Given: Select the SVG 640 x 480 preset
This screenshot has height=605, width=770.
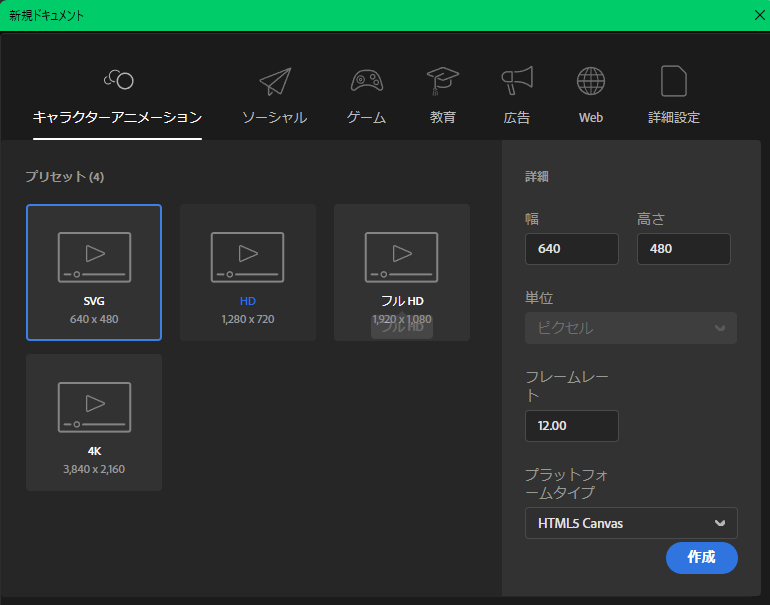Looking at the screenshot, I should pyautogui.click(x=94, y=272).
